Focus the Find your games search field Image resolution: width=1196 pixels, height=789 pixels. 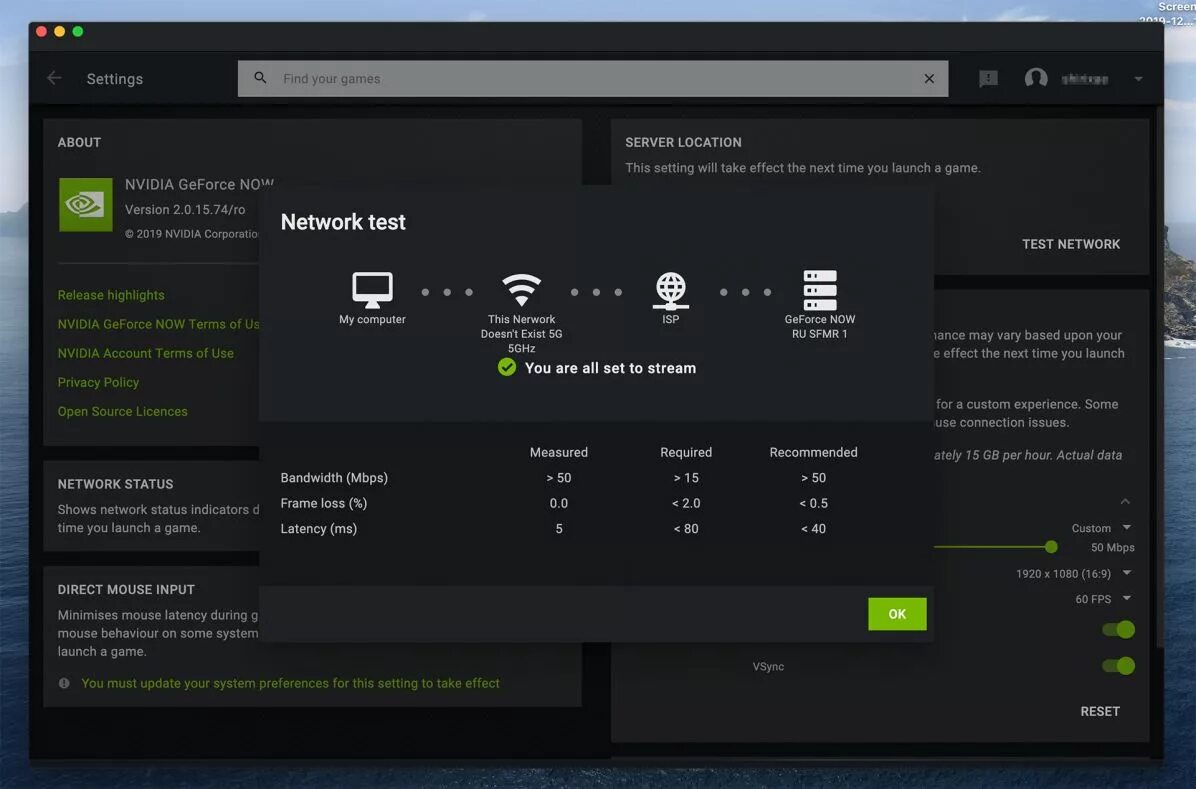click(x=593, y=79)
